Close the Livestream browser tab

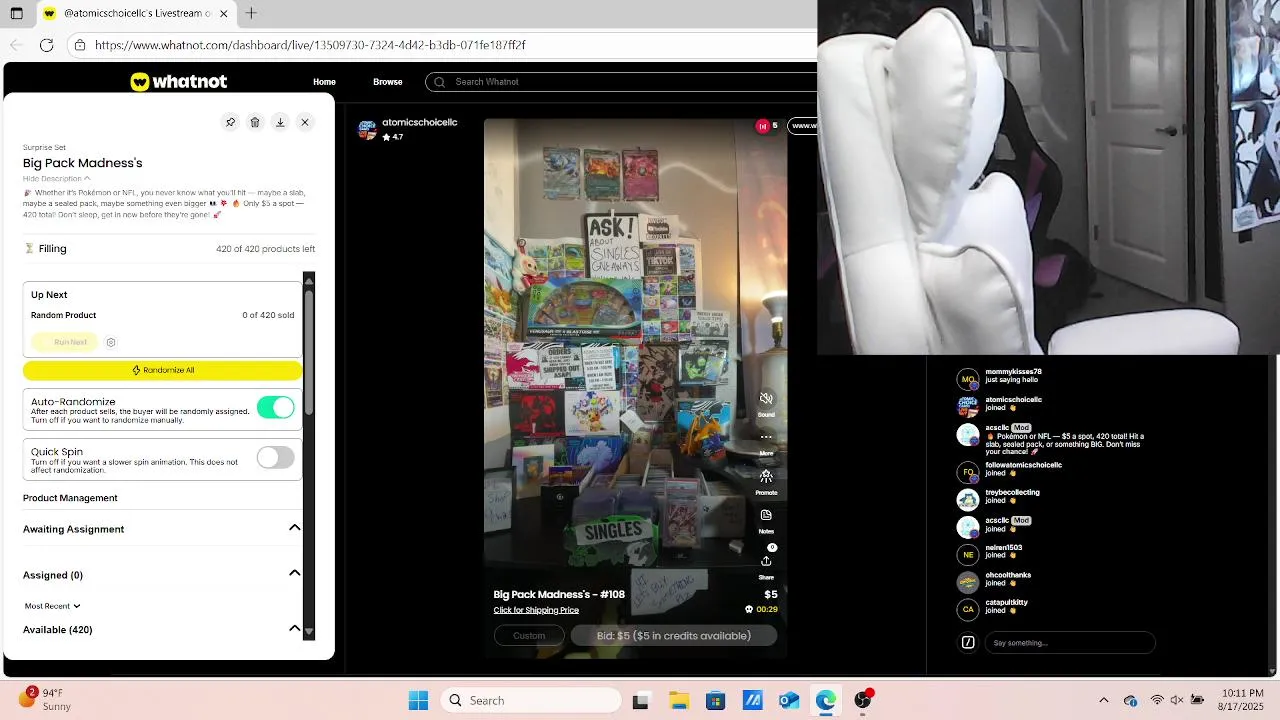(x=223, y=14)
